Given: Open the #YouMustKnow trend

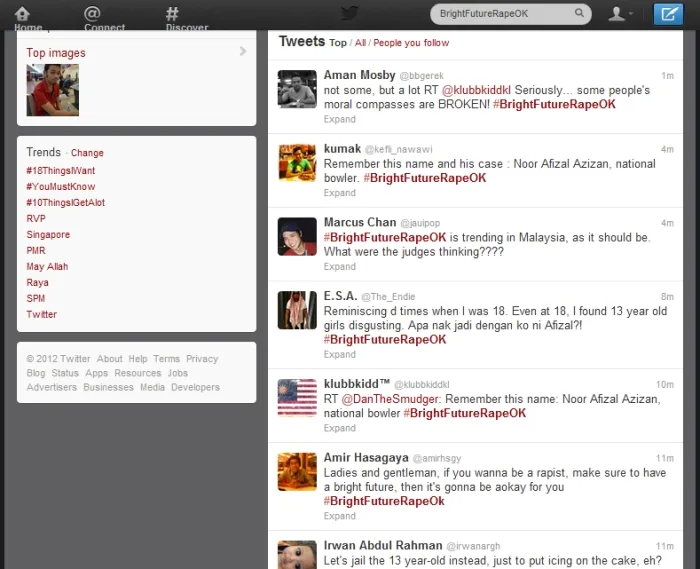Looking at the screenshot, I should coord(61,187).
